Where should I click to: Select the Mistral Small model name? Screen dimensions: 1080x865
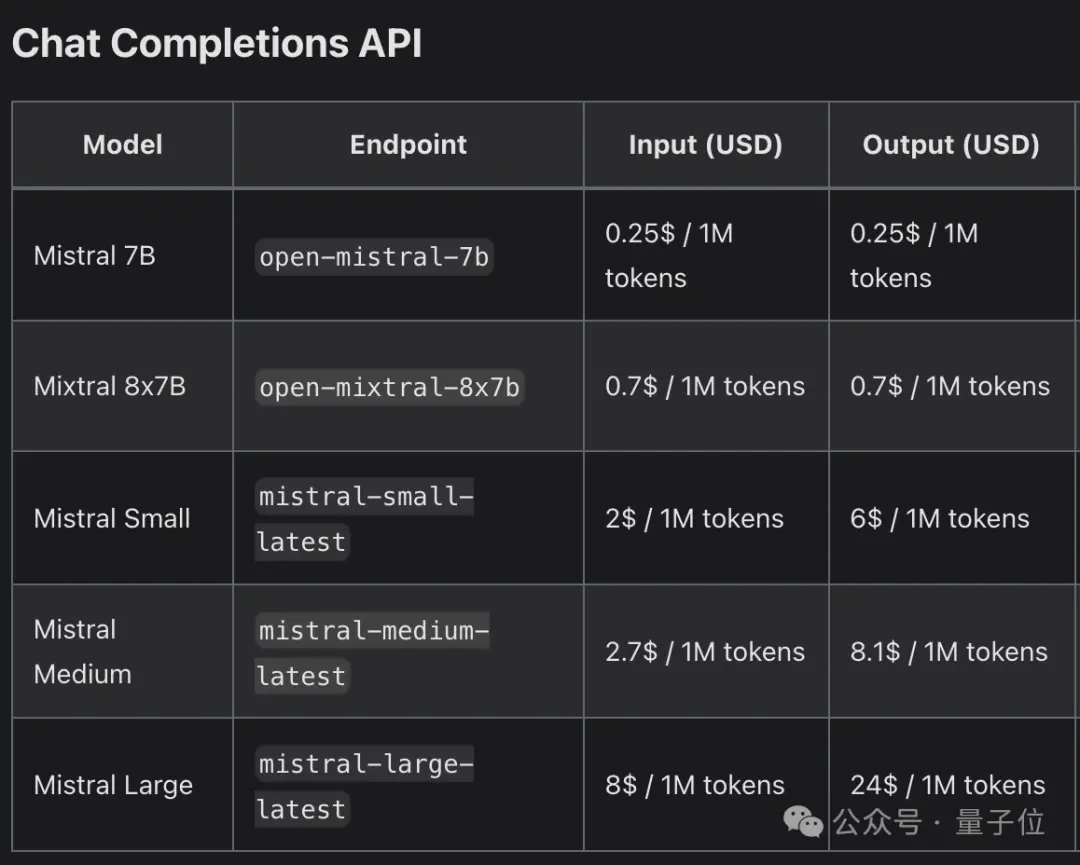112,519
